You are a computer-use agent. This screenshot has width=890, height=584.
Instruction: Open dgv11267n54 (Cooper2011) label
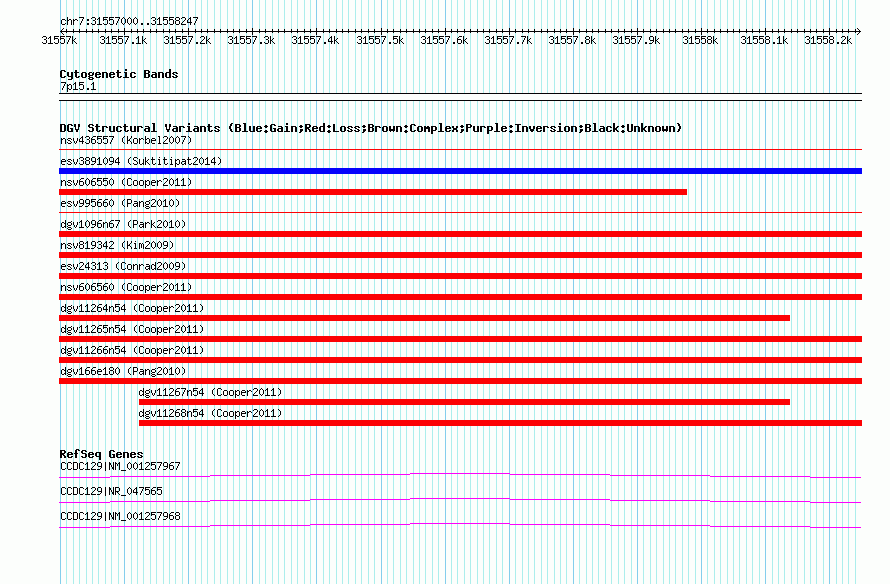210,392
